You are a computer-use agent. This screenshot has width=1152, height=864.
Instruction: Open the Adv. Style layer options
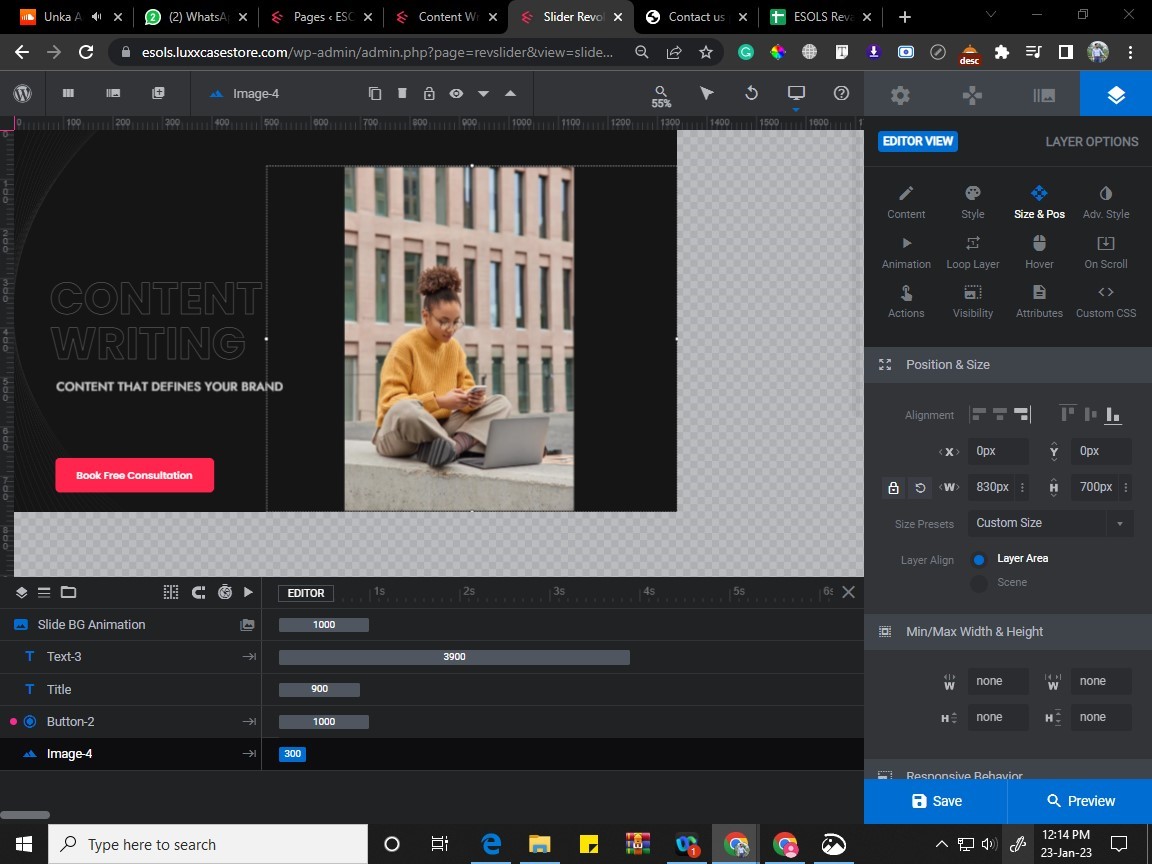click(x=1105, y=201)
